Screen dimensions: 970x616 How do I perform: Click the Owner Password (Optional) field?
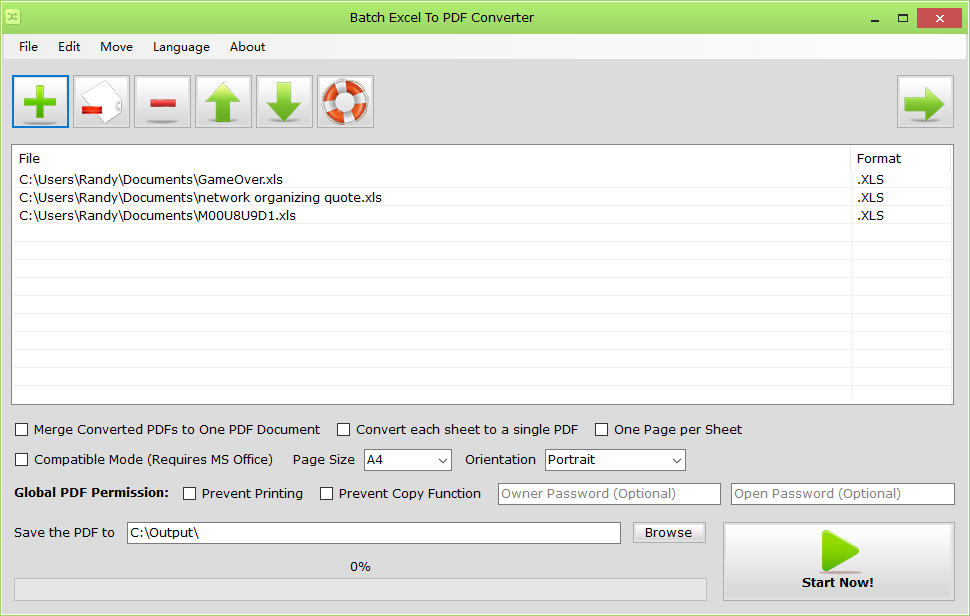tap(609, 494)
